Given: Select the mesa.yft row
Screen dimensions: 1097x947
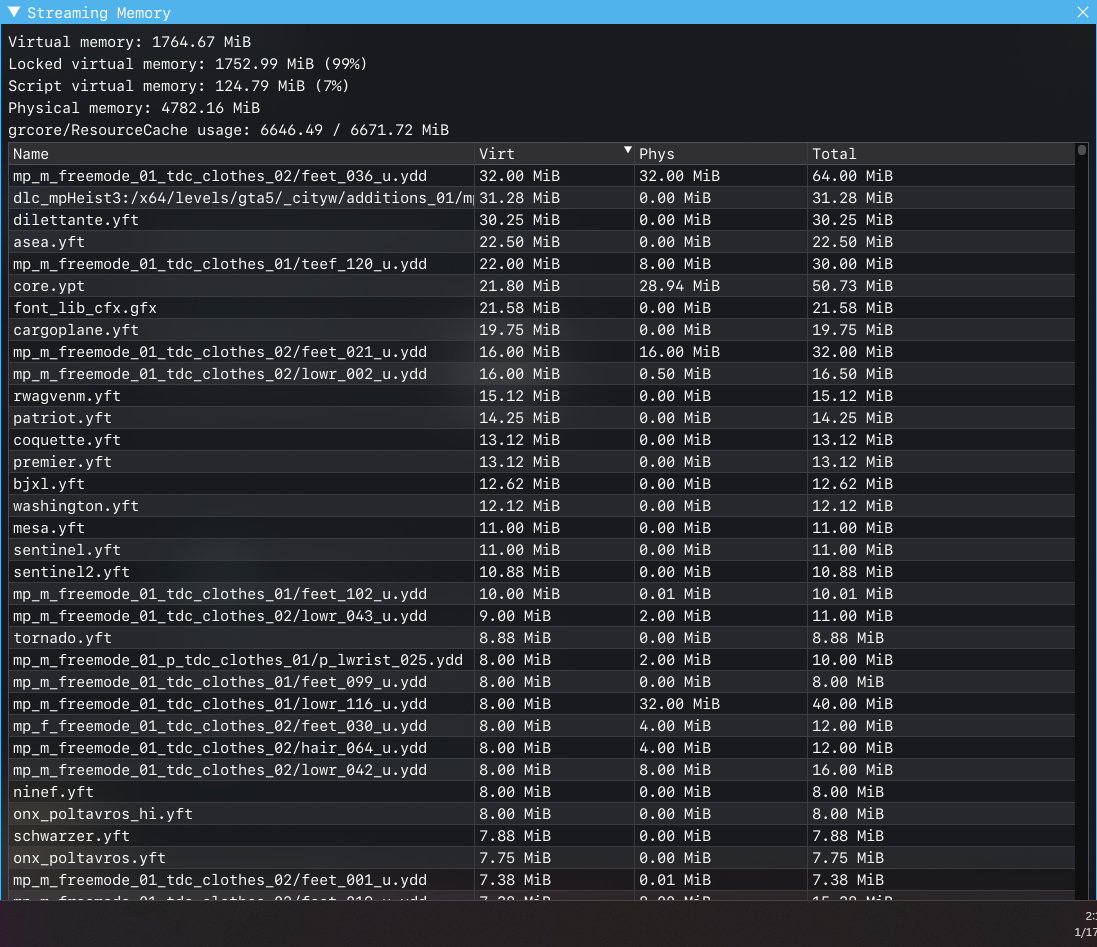Looking at the screenshot, I should [x=542, y=528].
